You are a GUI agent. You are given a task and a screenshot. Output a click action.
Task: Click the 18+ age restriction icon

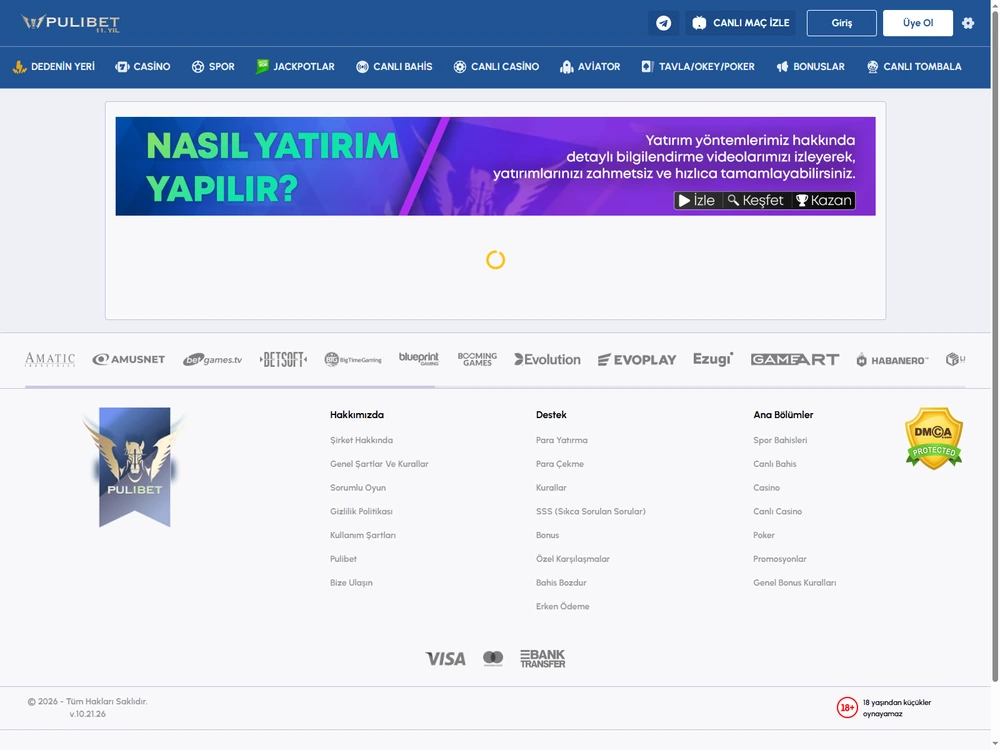pyautogui.click(x=847, y=707)
